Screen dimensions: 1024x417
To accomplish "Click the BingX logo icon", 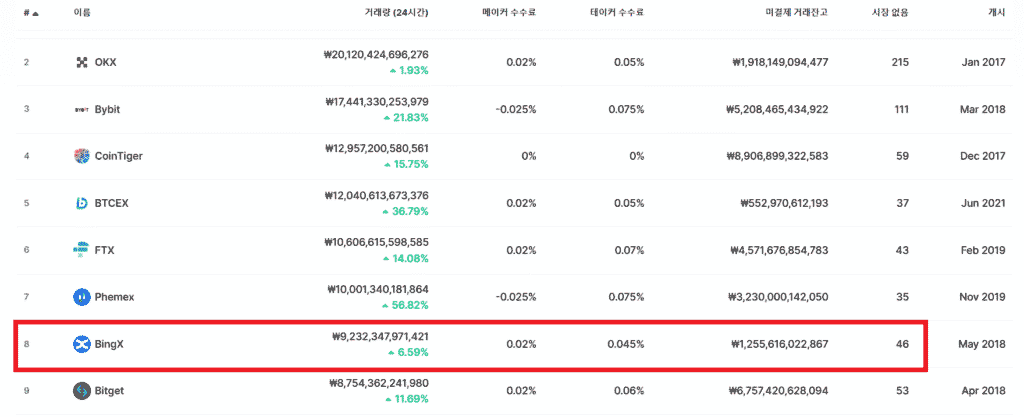I will (x=82, y=344).
